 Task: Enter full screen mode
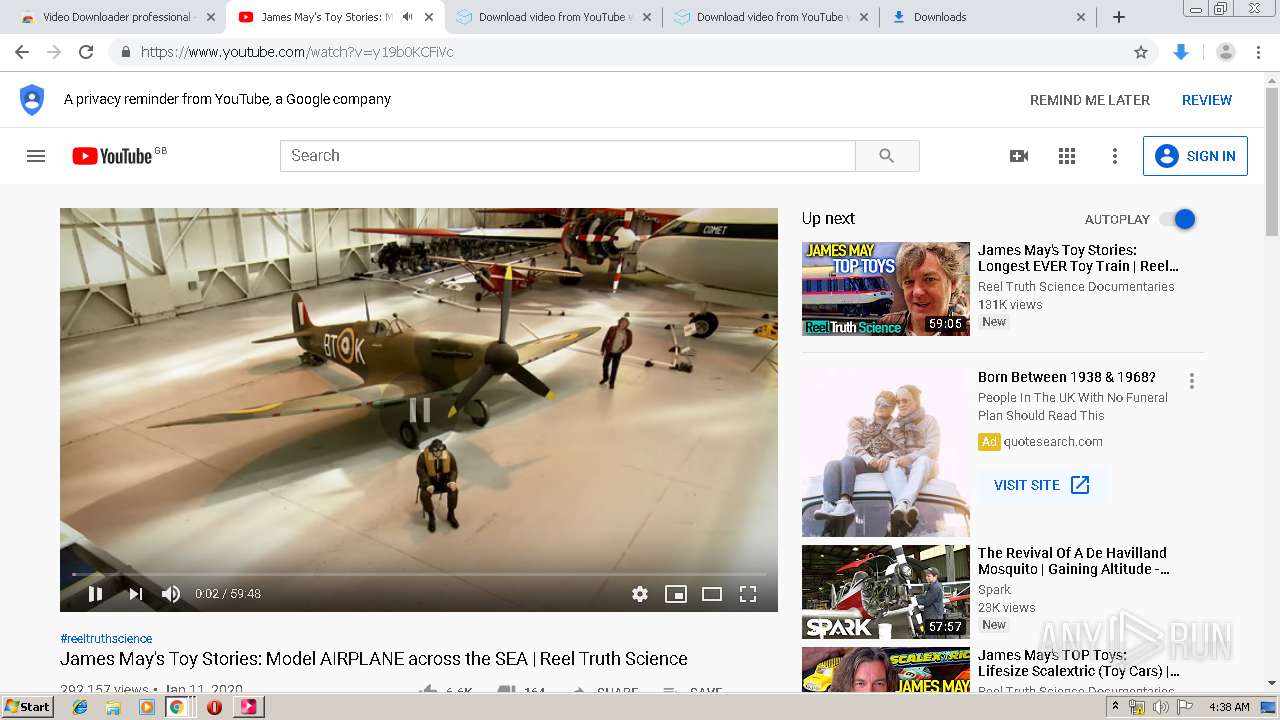coord(748,594)
